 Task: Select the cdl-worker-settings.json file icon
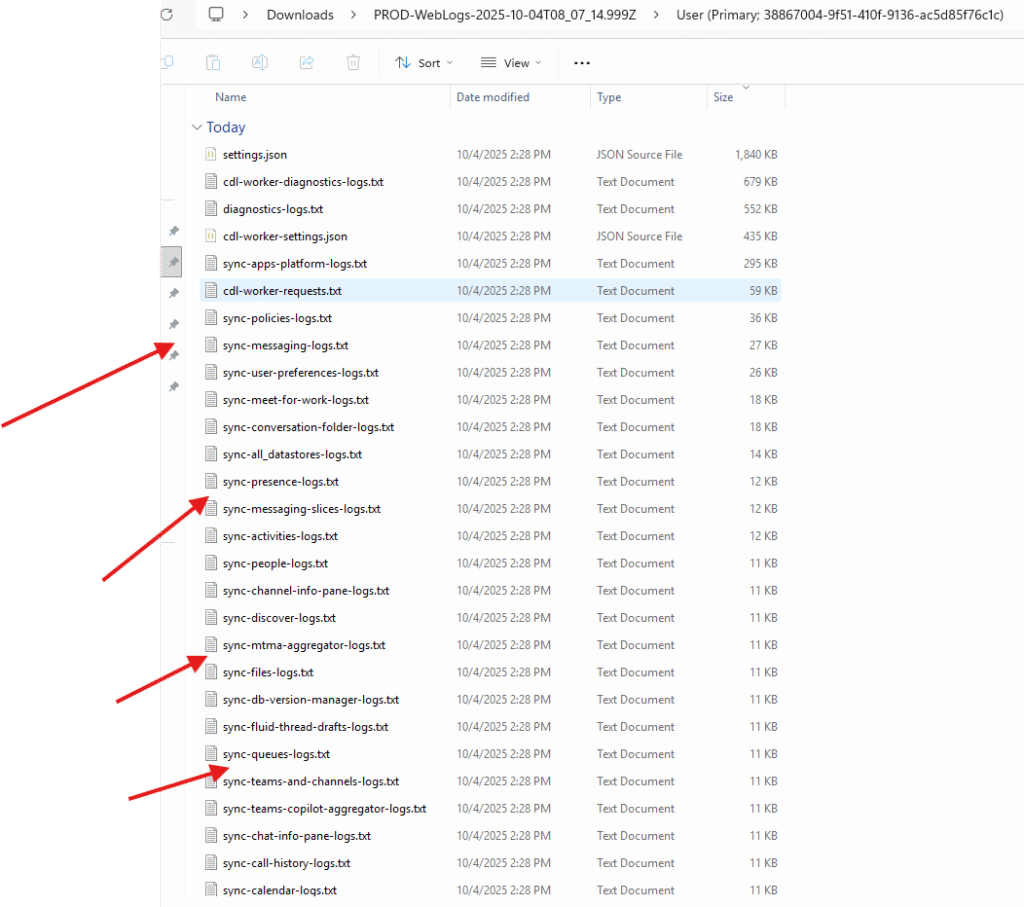[210, 237]
